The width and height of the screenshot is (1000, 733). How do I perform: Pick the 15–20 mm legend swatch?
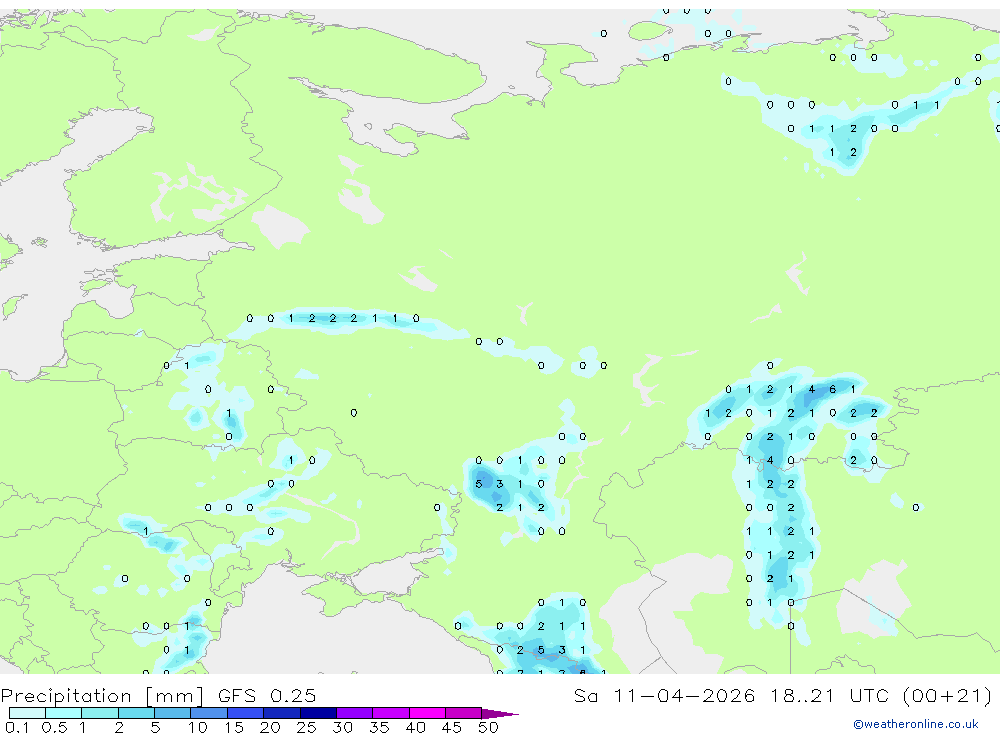[246, 713]
